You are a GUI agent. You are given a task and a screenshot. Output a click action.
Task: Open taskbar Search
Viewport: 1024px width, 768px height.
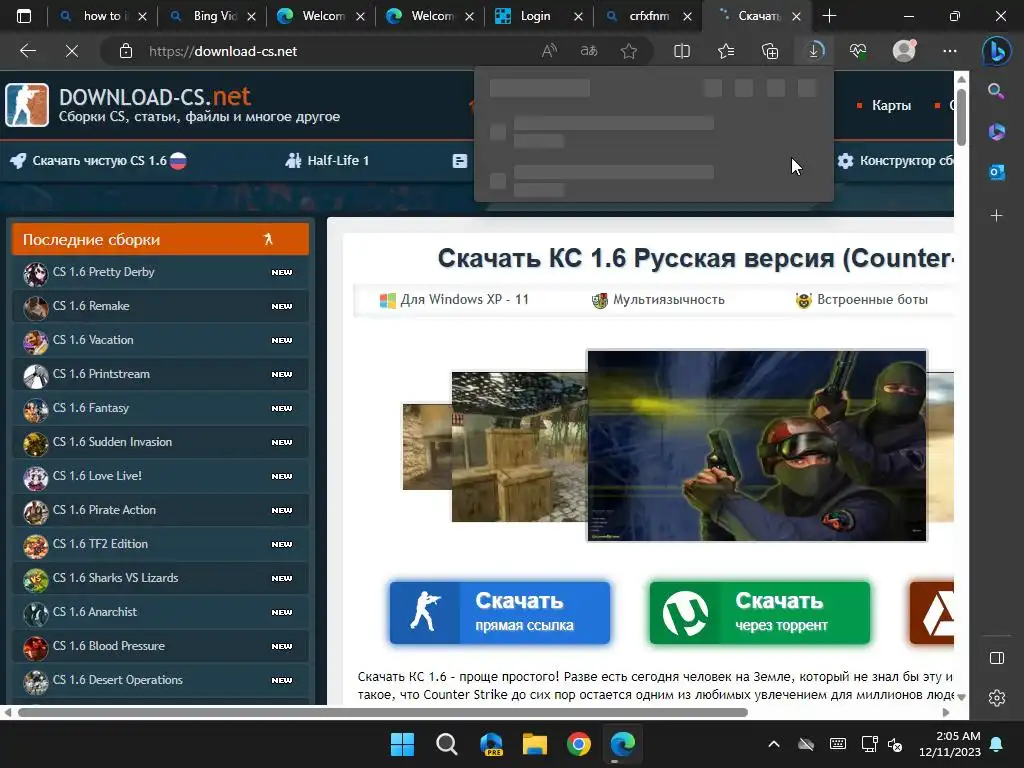[x=447, y=744]
